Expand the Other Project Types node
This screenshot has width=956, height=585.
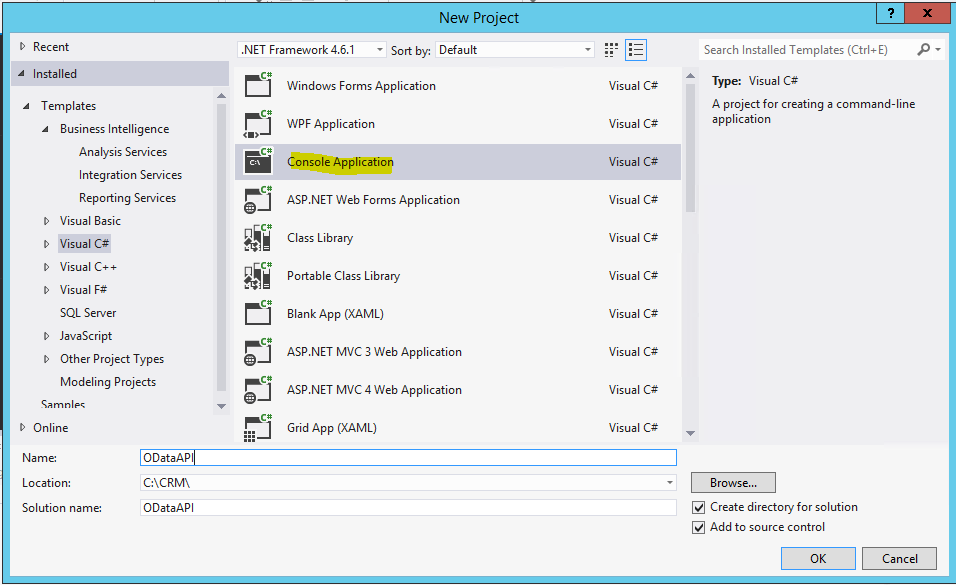46,359
